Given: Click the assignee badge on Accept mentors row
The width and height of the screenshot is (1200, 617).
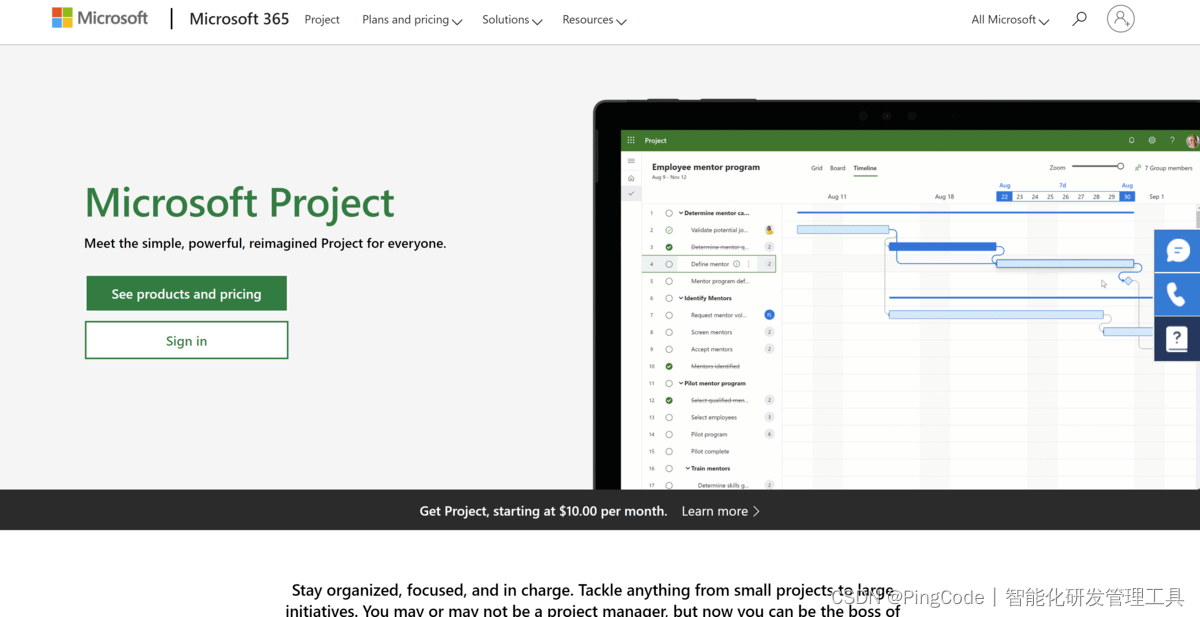Looking at the screenshot, I should coord(769,349).
